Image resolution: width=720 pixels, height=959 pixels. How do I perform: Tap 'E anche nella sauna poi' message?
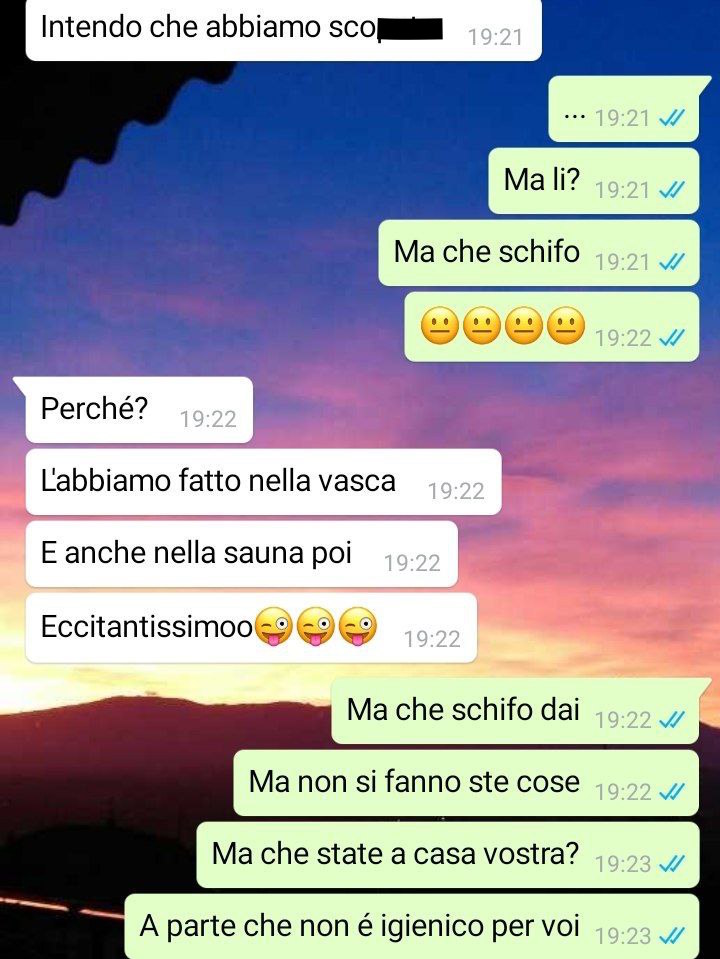tap(242, 554)
